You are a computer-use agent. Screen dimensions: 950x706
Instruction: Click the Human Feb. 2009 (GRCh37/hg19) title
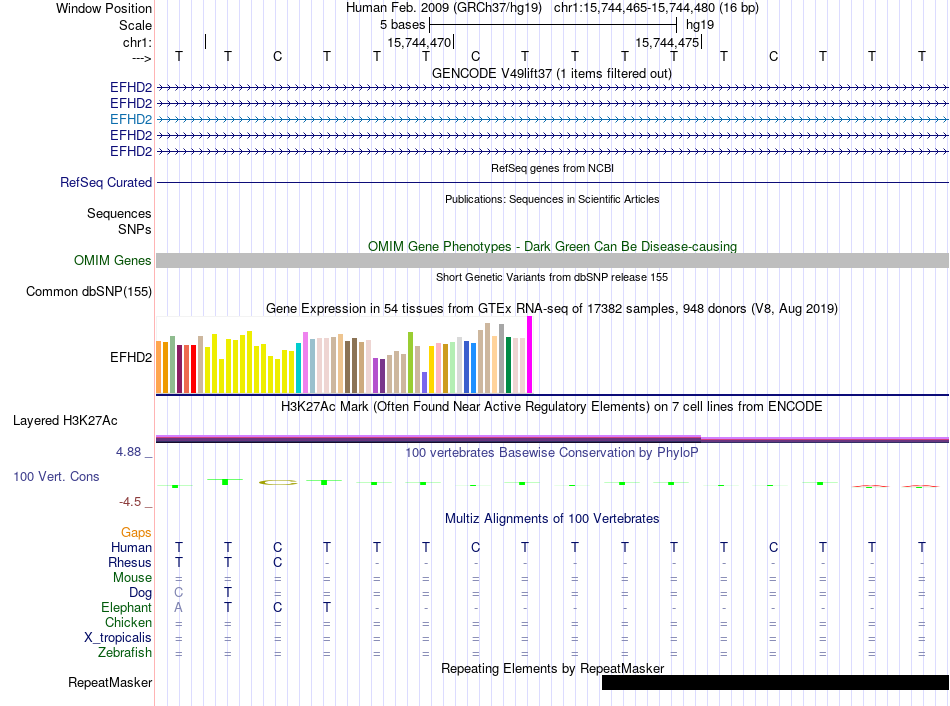tap(443, 8)
